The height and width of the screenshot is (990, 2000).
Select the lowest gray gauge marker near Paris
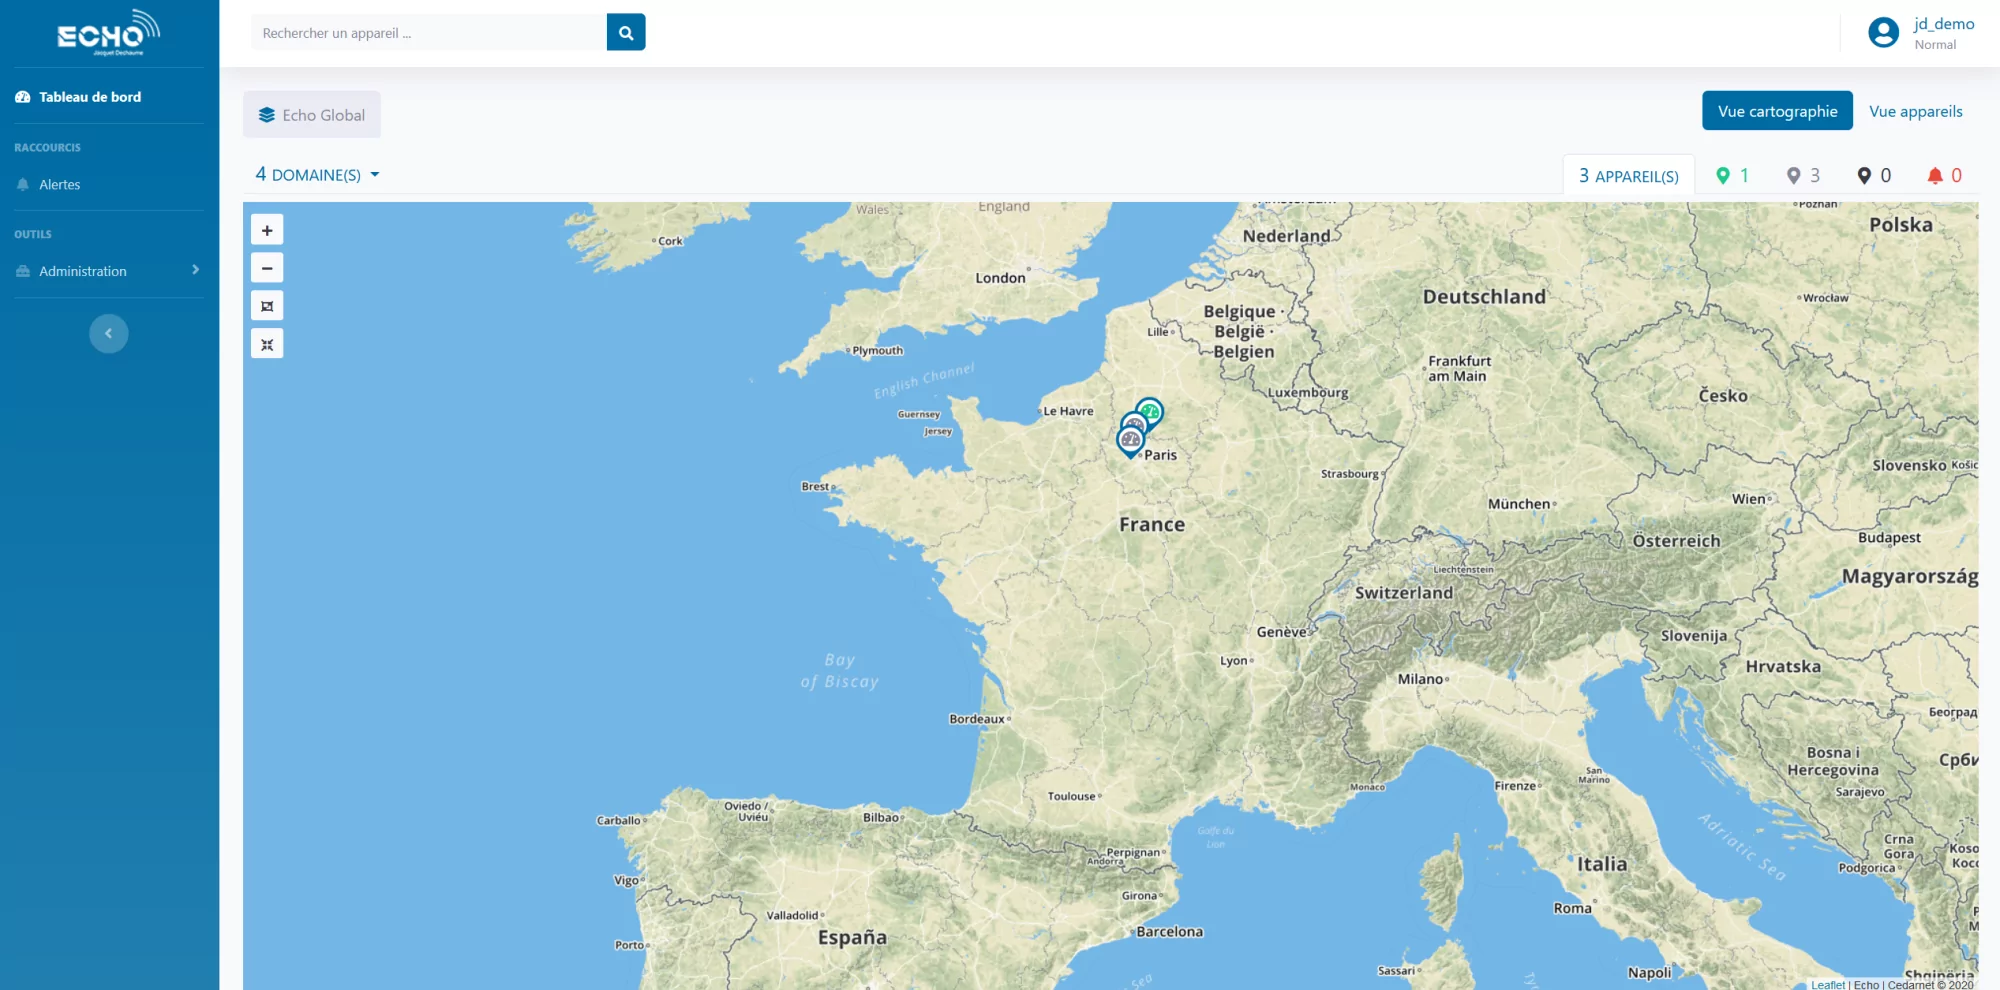coord(1130,440)
